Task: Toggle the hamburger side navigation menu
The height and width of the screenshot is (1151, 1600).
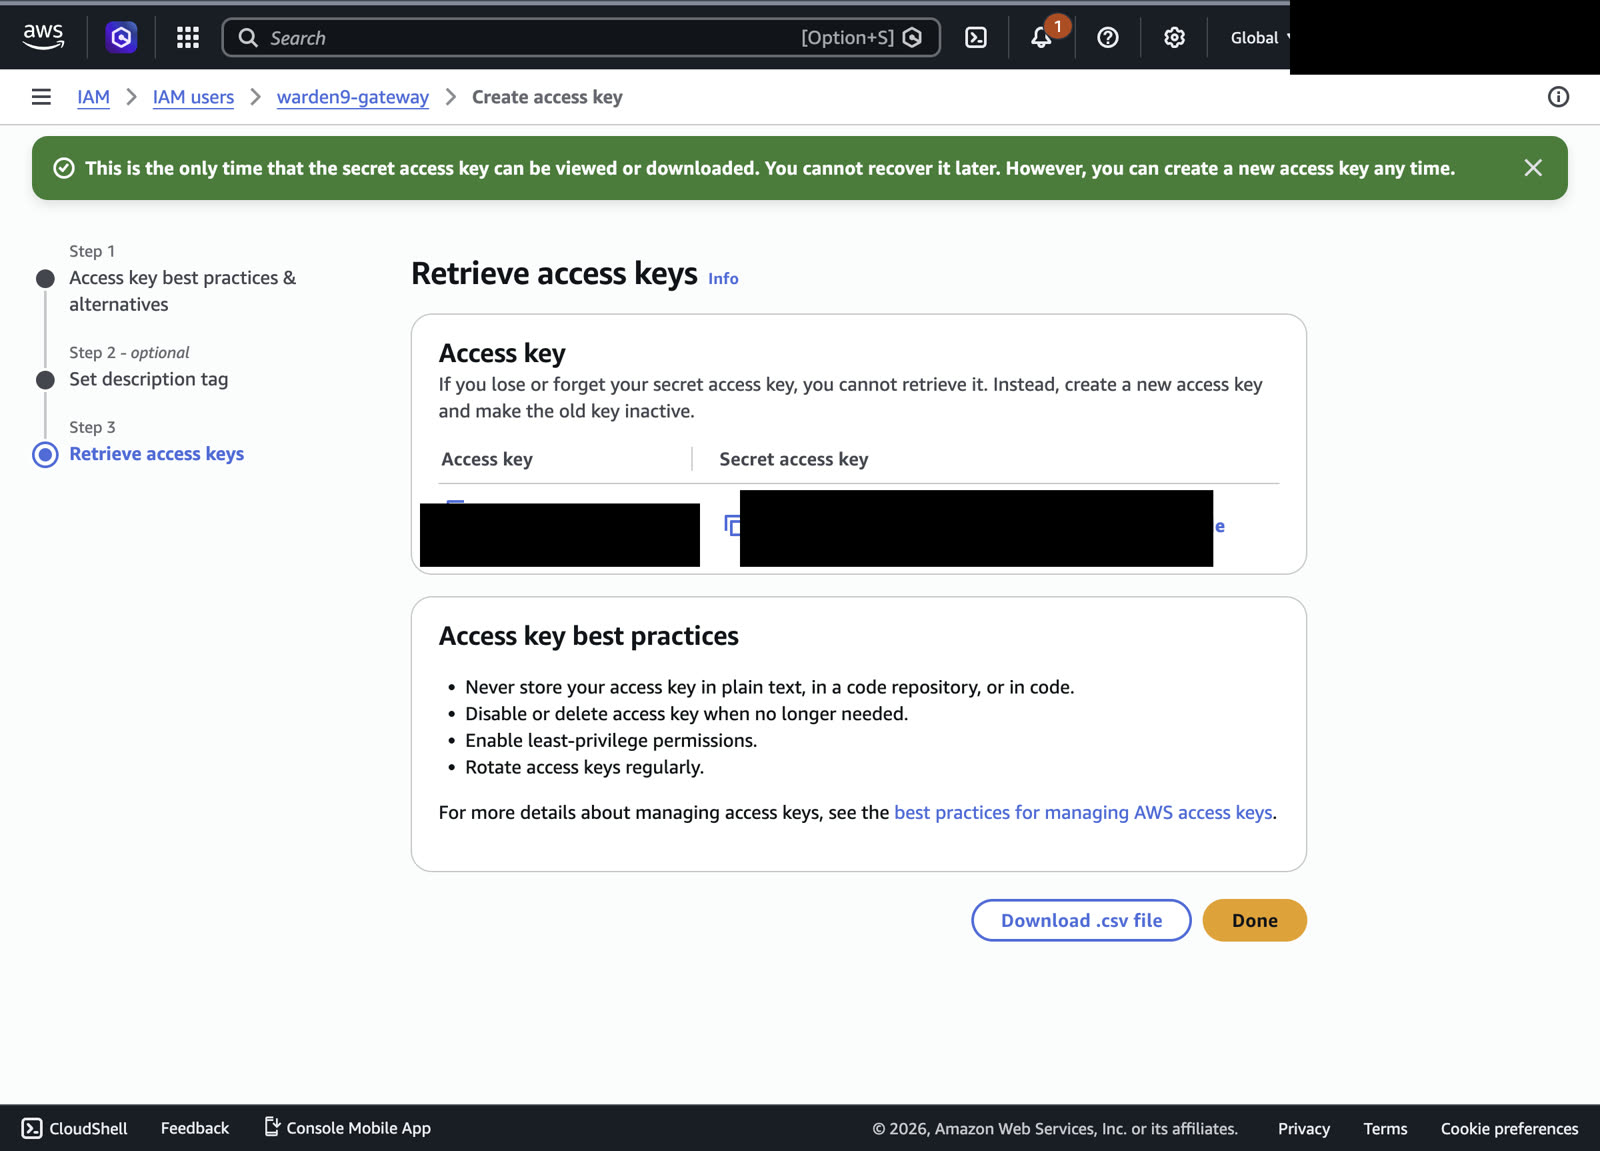Action: [x=41, y=97]
